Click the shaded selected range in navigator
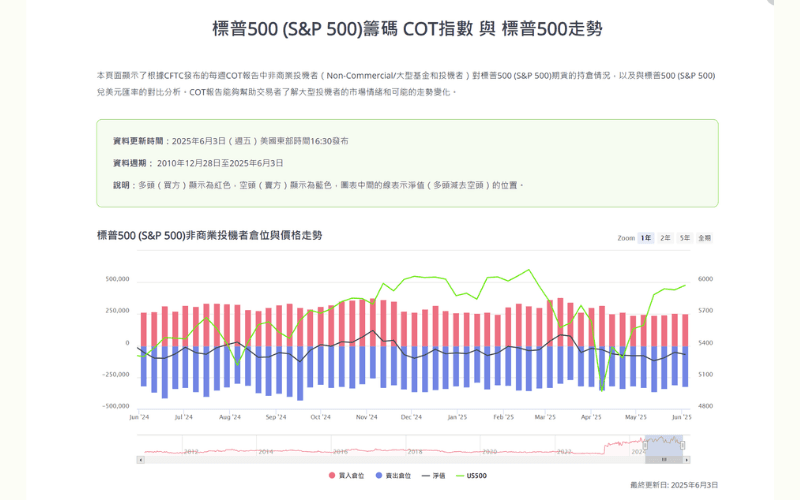The image size is (800, 500). click(664, 445)
